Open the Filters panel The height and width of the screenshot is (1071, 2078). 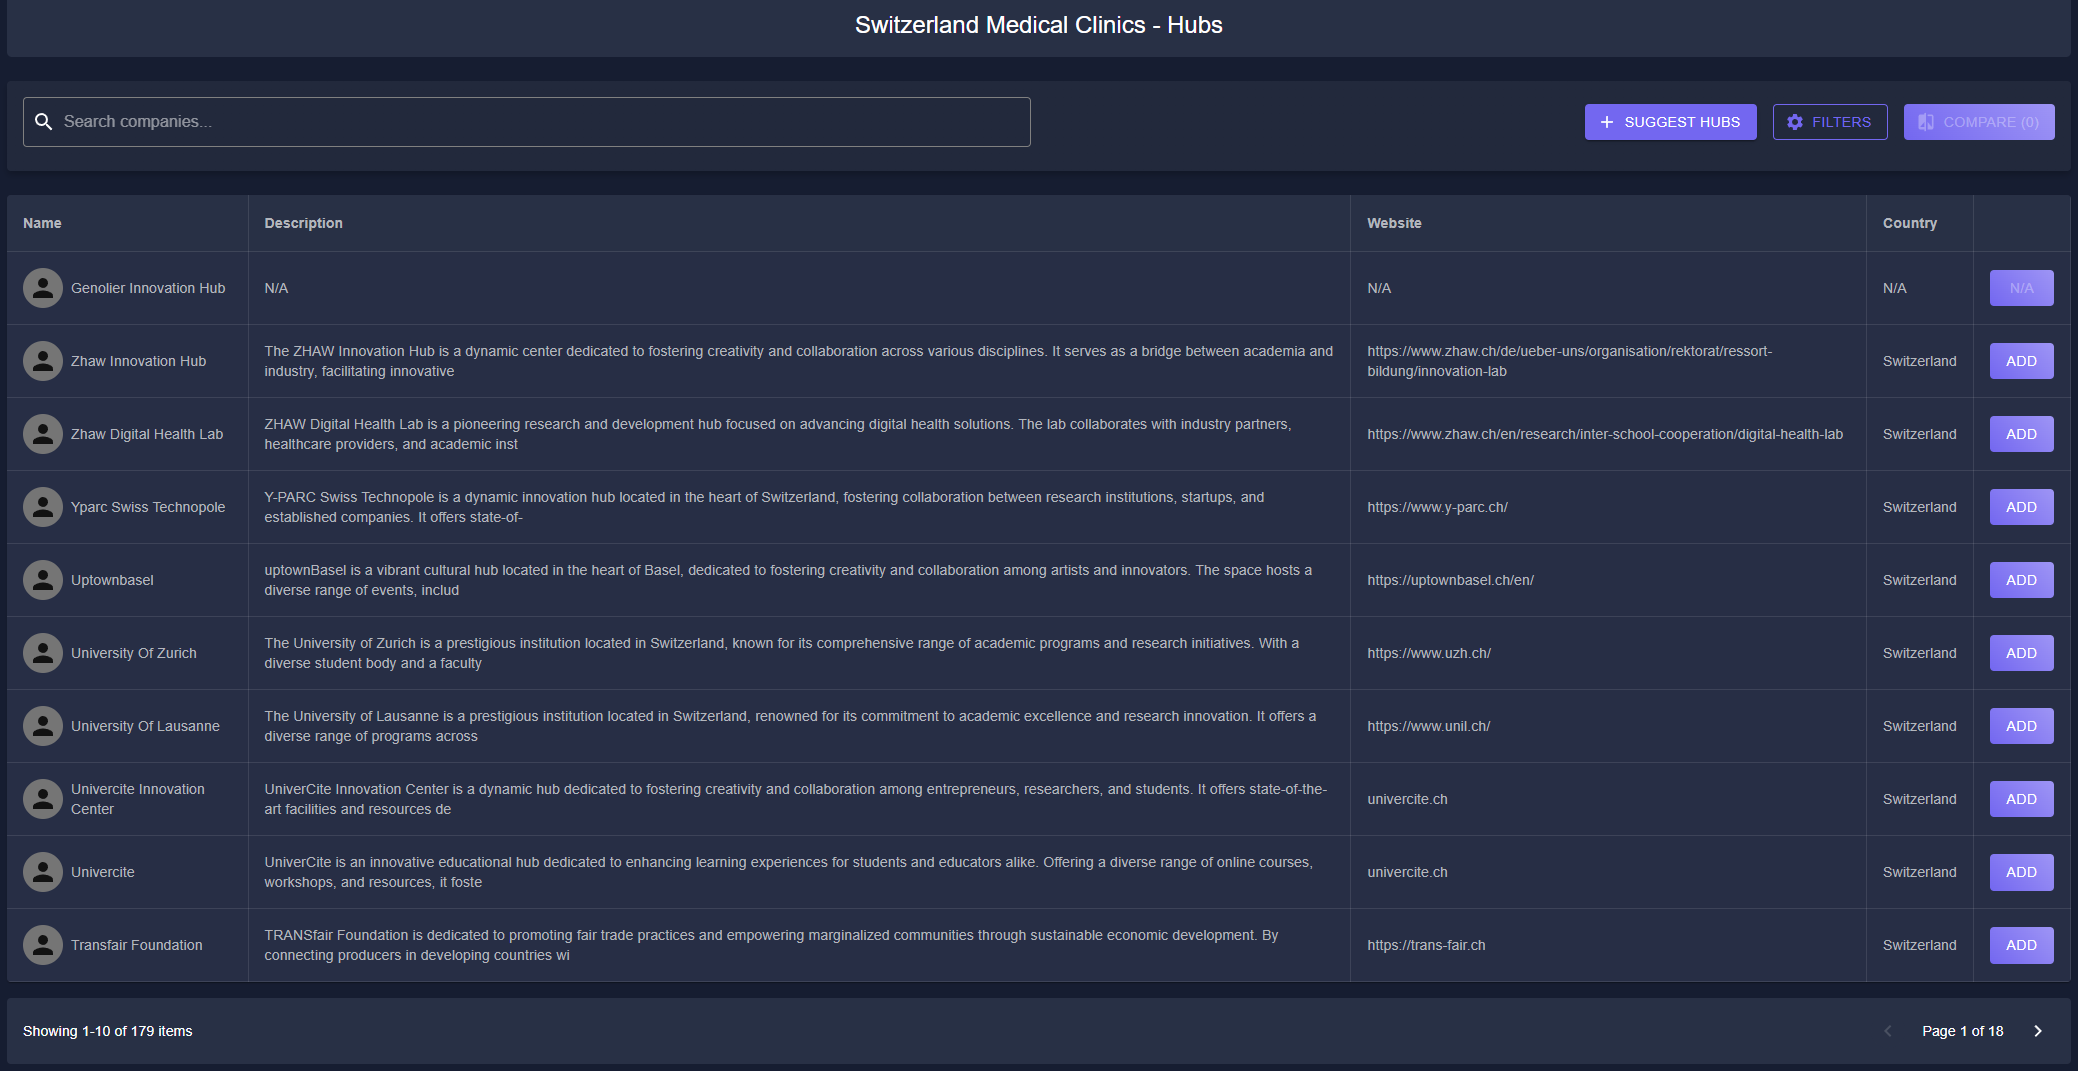1829,122
